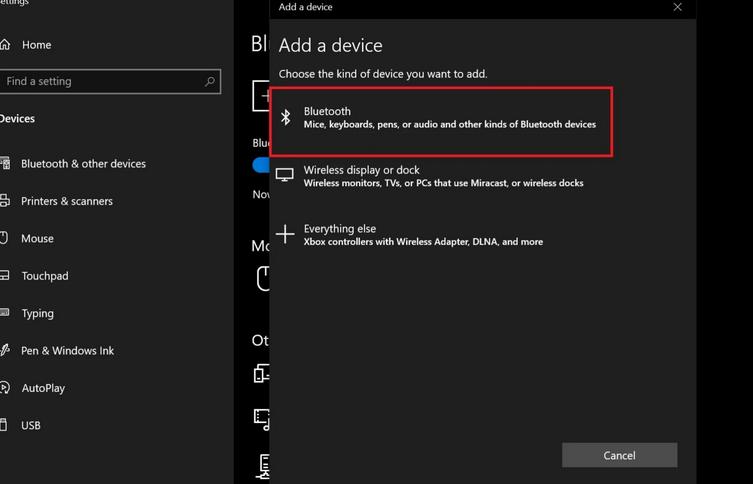Select Mouse in the sidebar

[37, 239]
